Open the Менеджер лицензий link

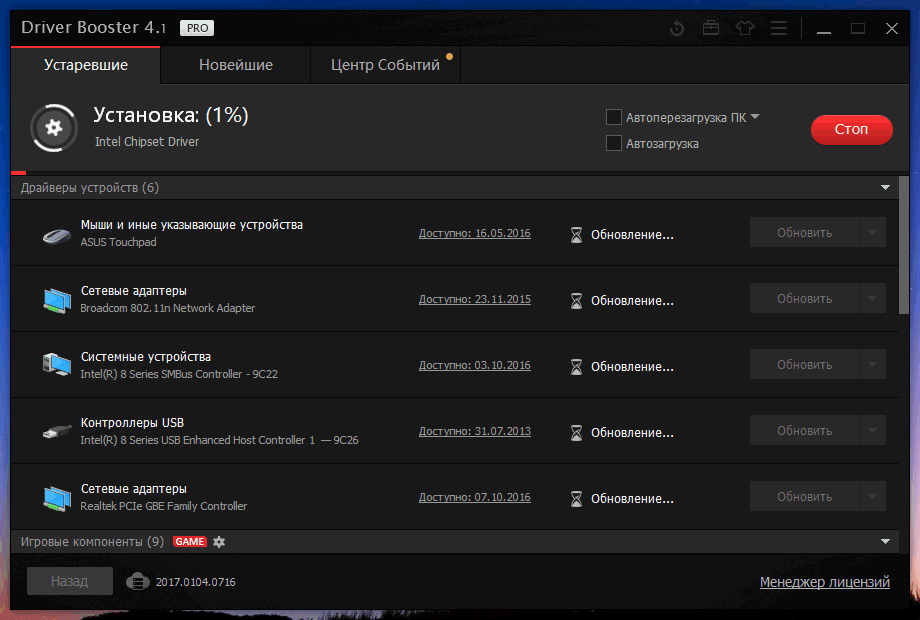[825, 582]
